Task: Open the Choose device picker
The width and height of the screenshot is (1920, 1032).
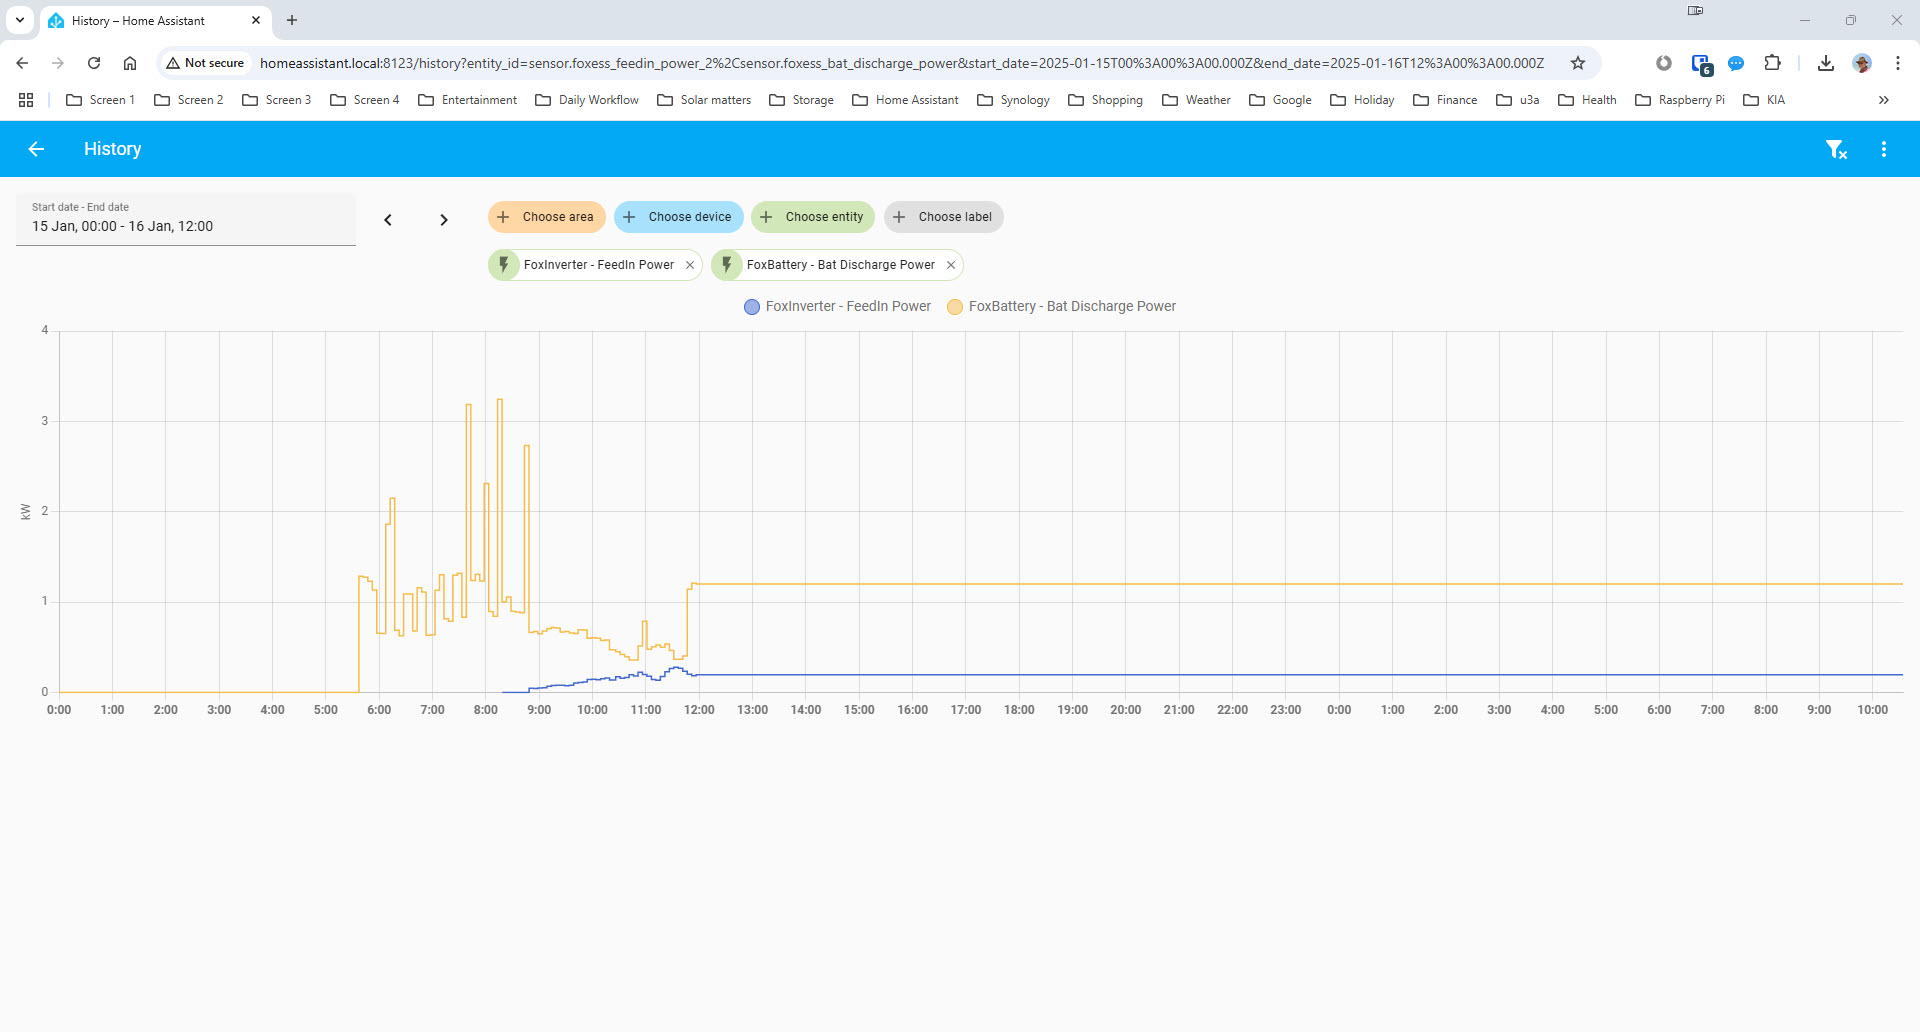Action: (678, 217)
